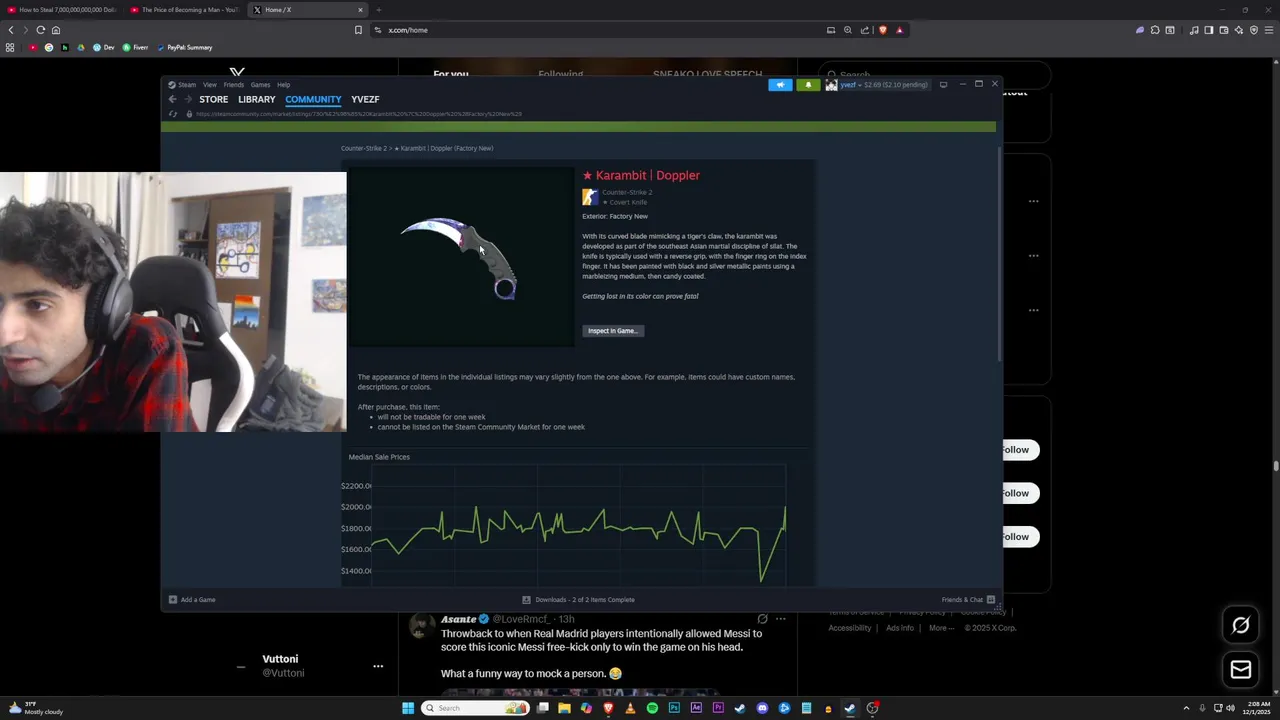Open the View menu in Steam
This screenshot has width=1280, height=720.
tap(210, 85)
